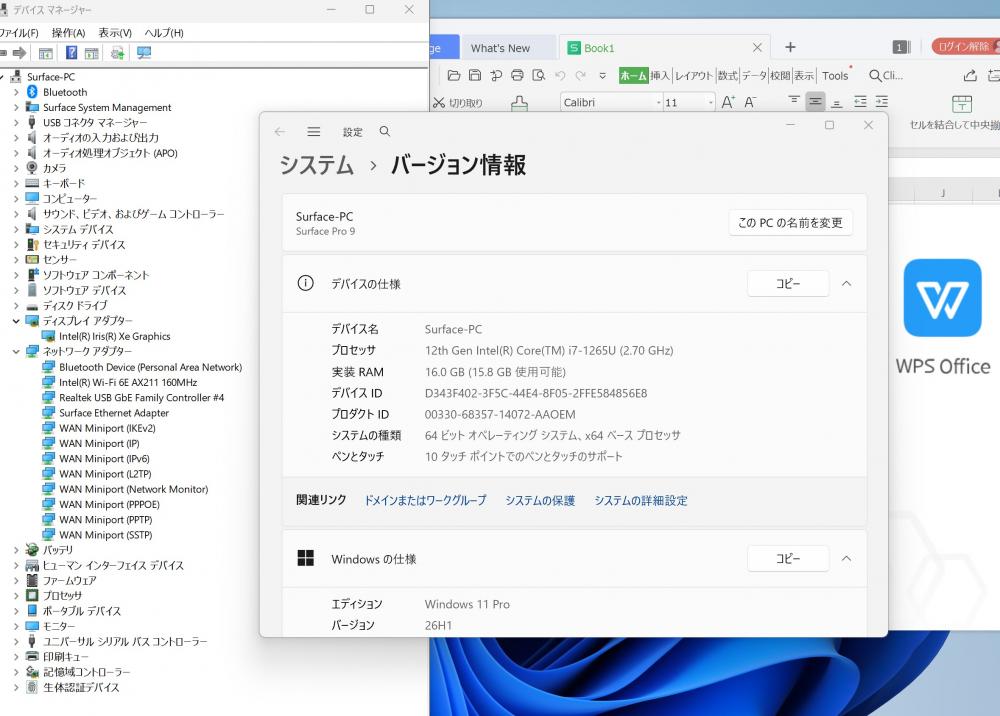The image size is (1000, 716).
Task: Open システムの詳細設定 link
Action: (641, 500)
